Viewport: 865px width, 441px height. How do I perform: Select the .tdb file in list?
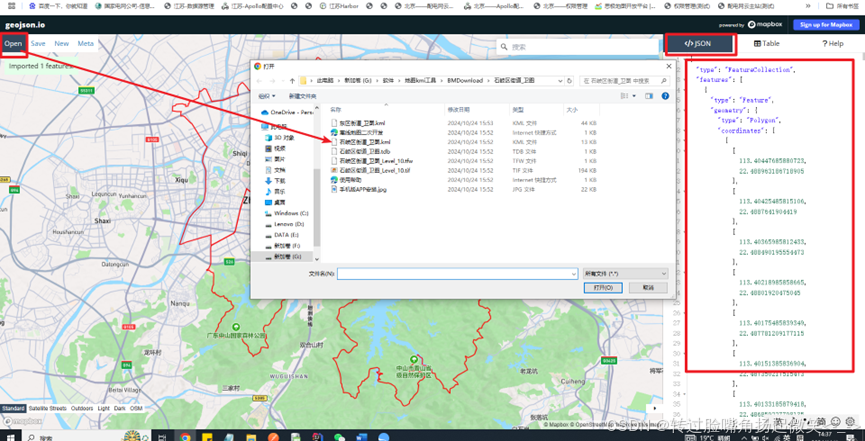tap(364, 151)
